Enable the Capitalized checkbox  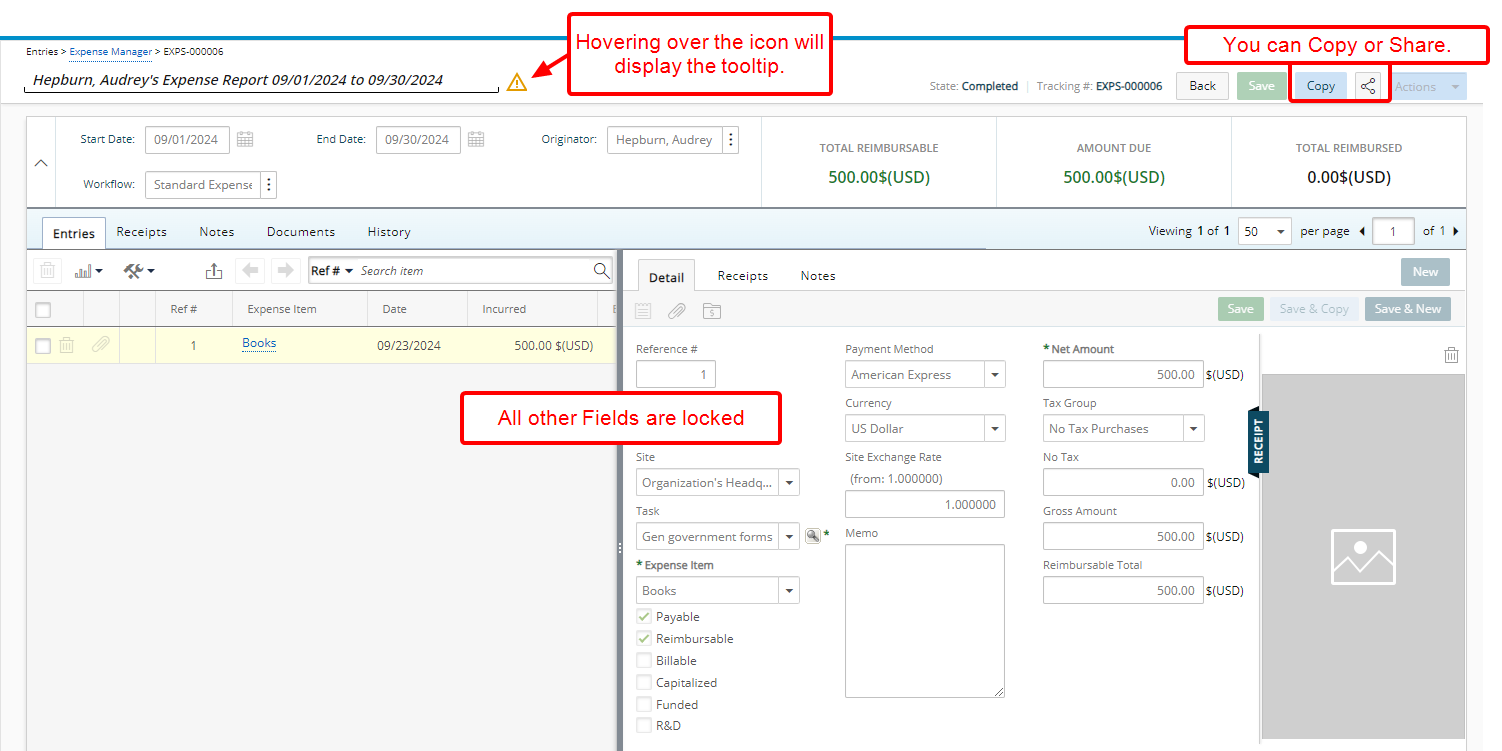click(x=644, y=682)
